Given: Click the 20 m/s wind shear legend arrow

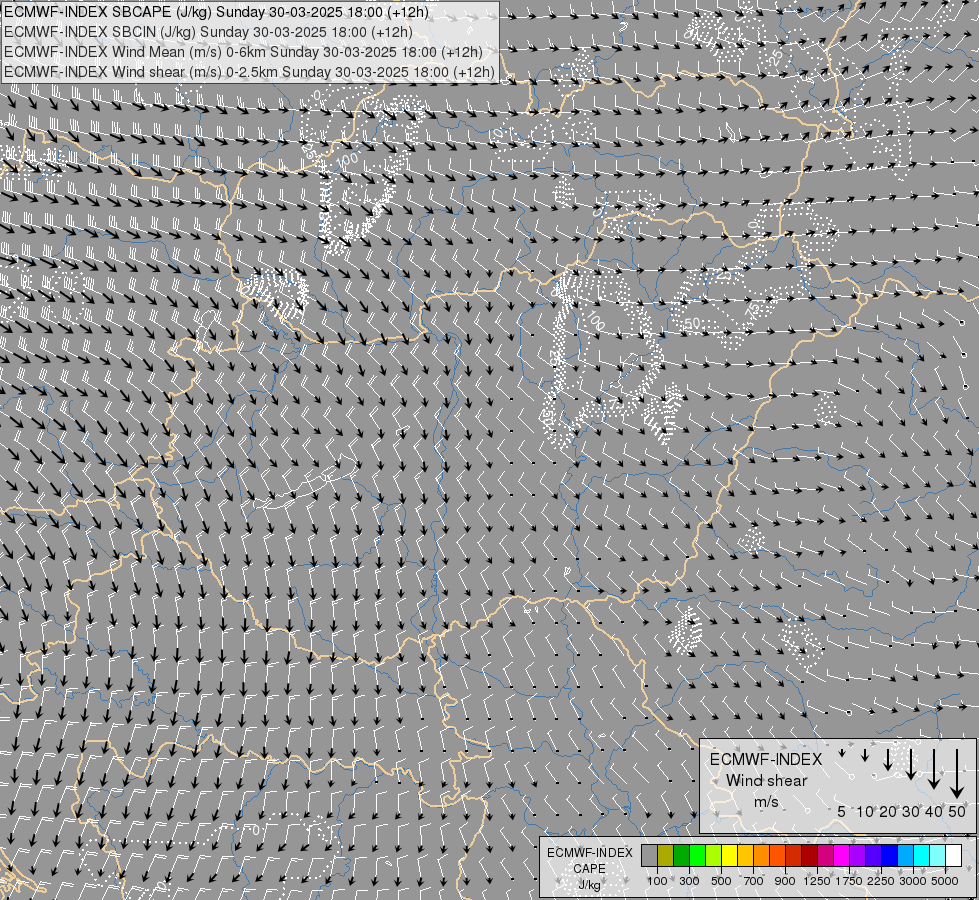Looking at the screenshot, I should [x=887, y=759].
